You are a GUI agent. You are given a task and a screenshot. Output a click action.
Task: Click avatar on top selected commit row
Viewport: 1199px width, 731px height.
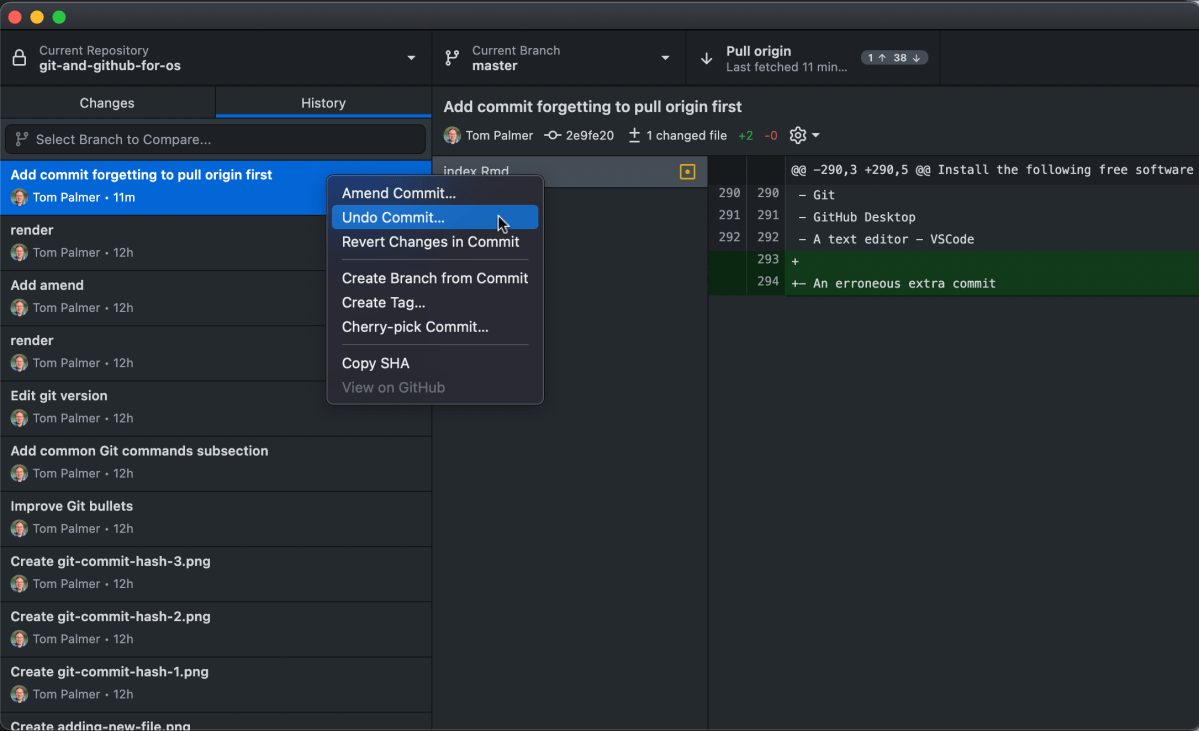(19, 197)
